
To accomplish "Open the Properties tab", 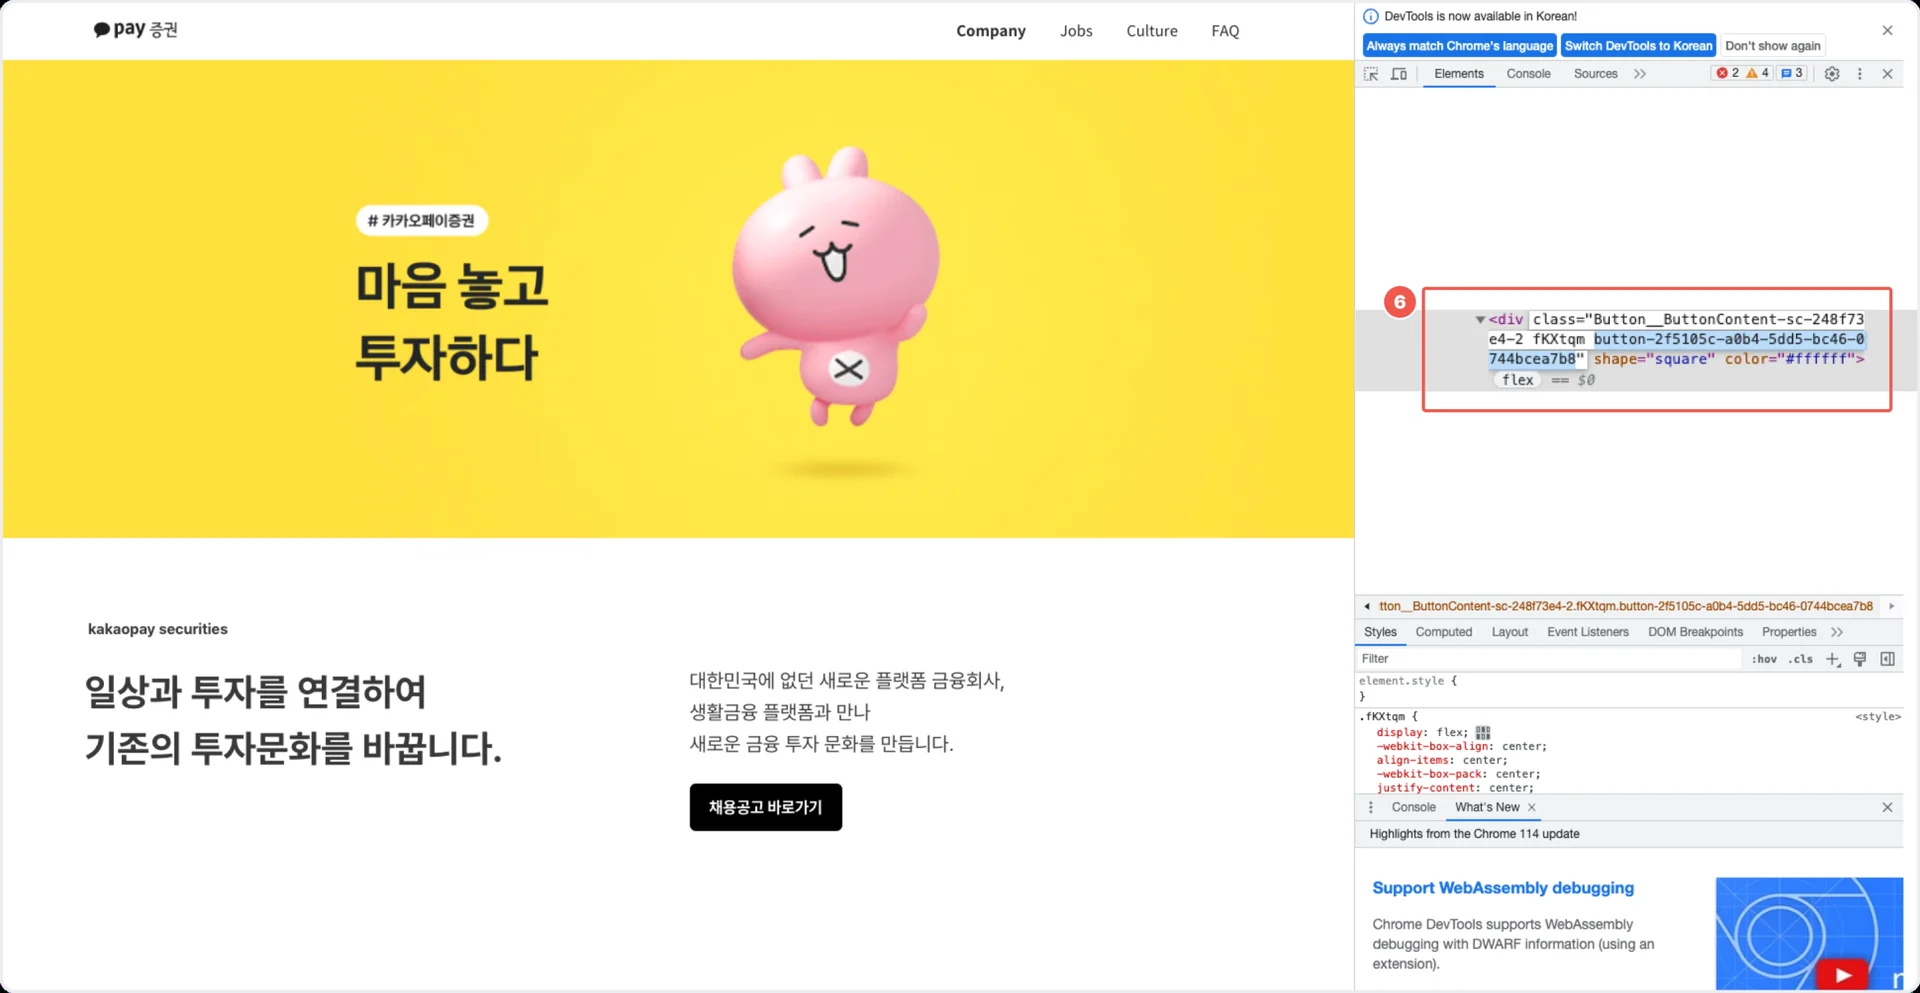I will (x=1789, y=632).
